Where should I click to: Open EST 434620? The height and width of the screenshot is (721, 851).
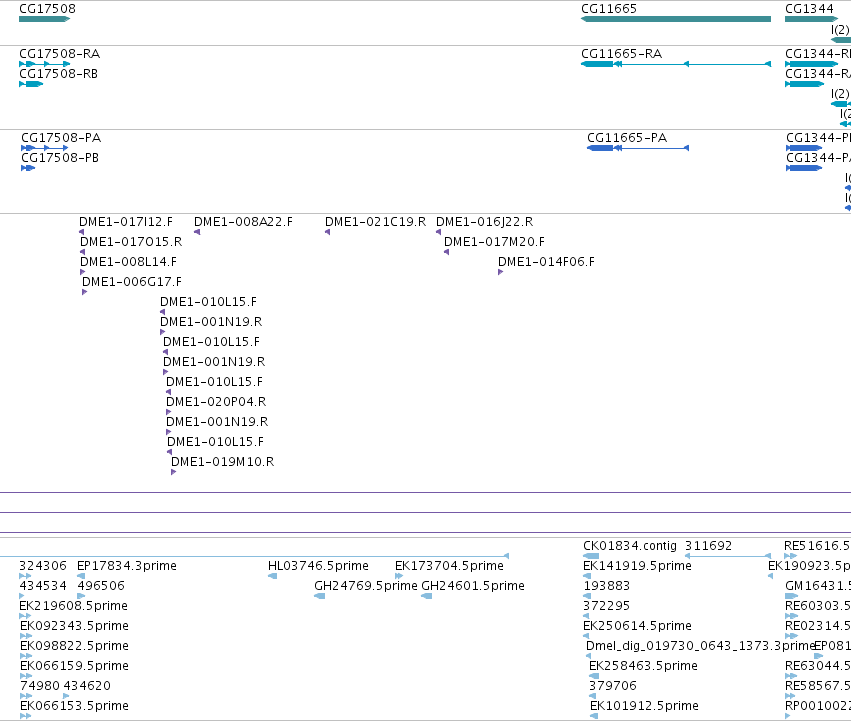[66, 696]
